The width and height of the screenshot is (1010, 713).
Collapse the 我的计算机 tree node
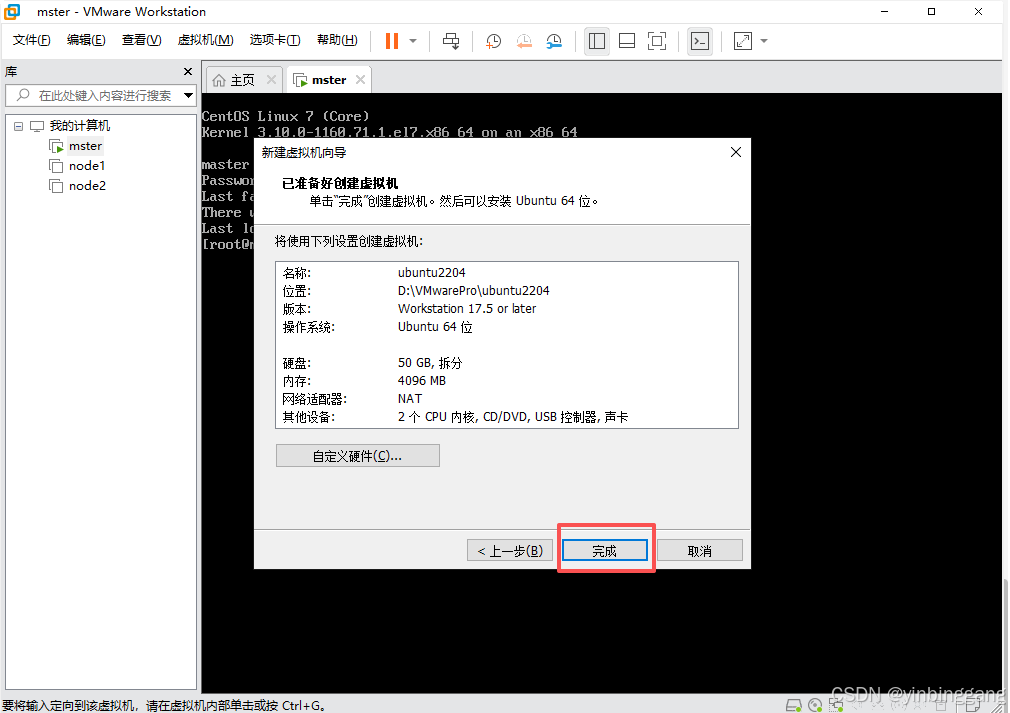tap(19, 126)
